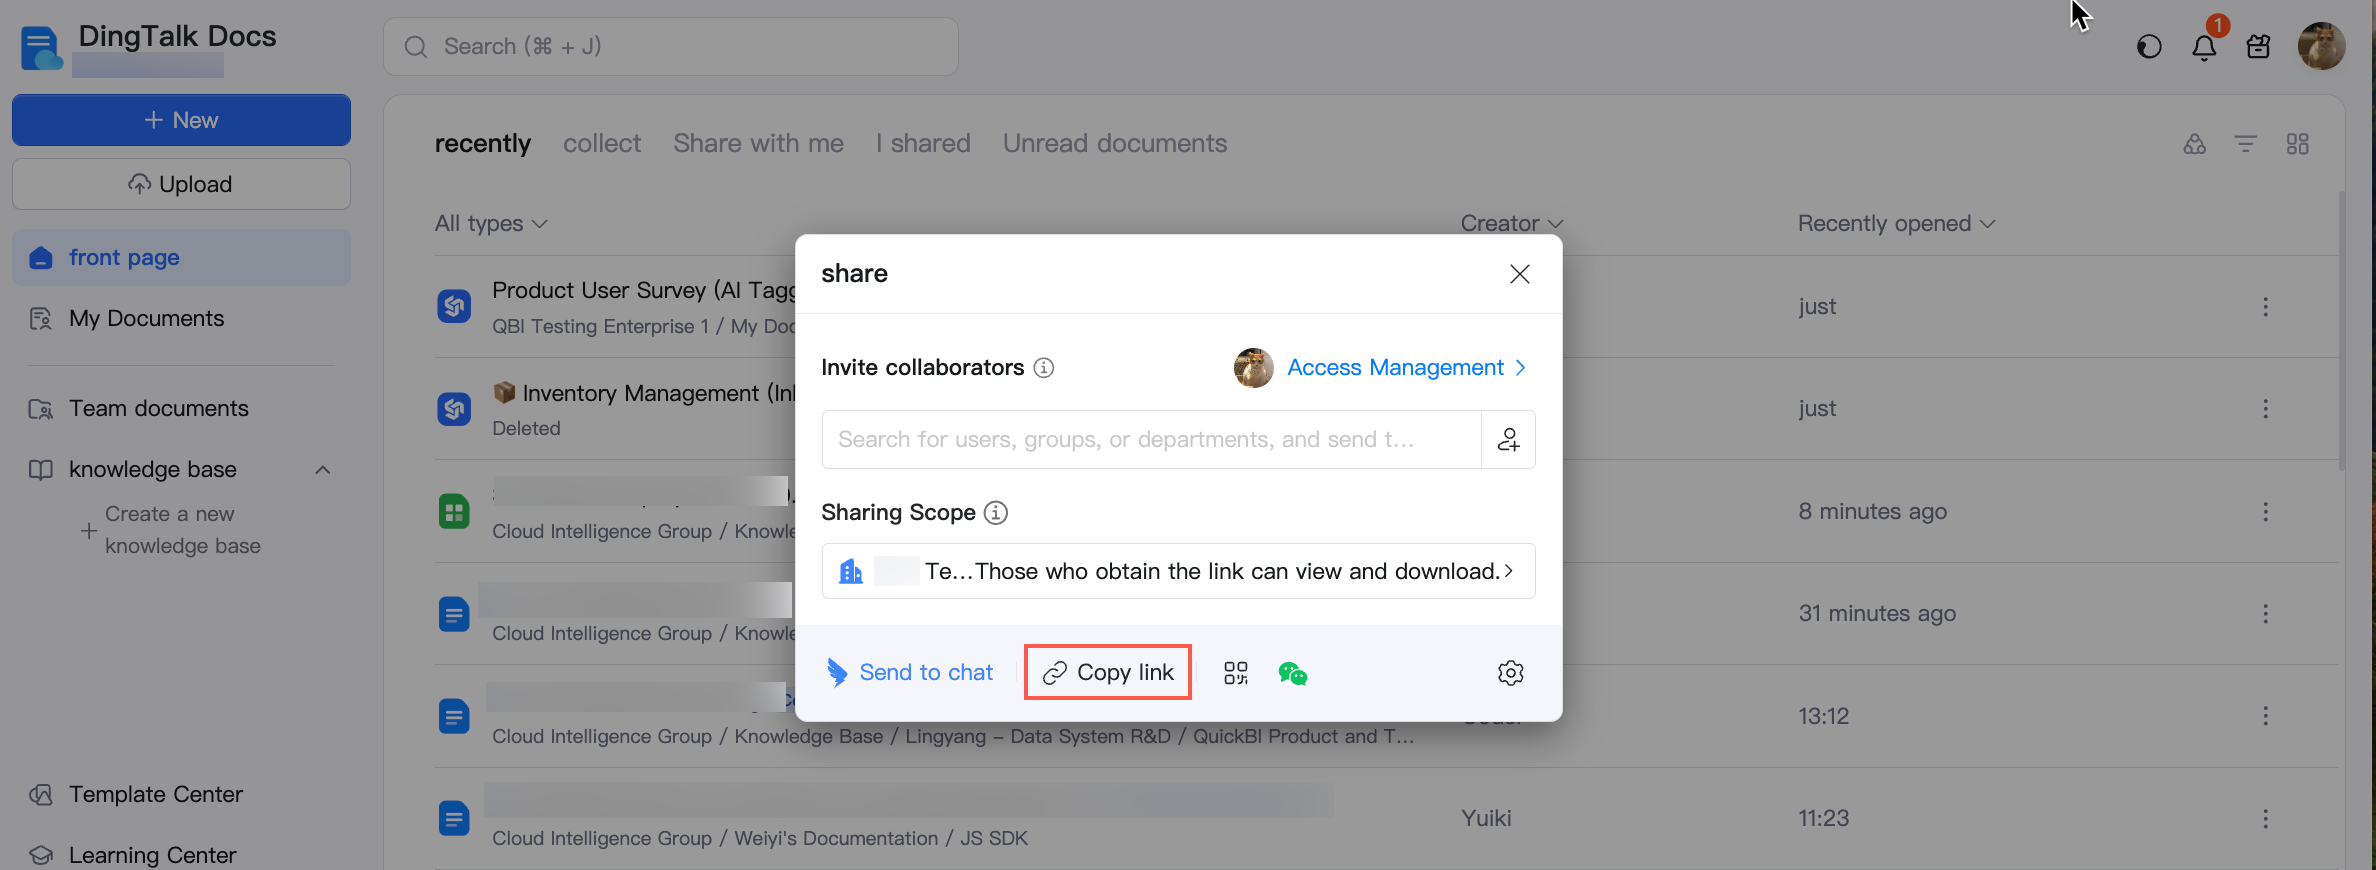Toggle the dark mode theme icon
2376x870 pixels.
[x=2149, y=47]
